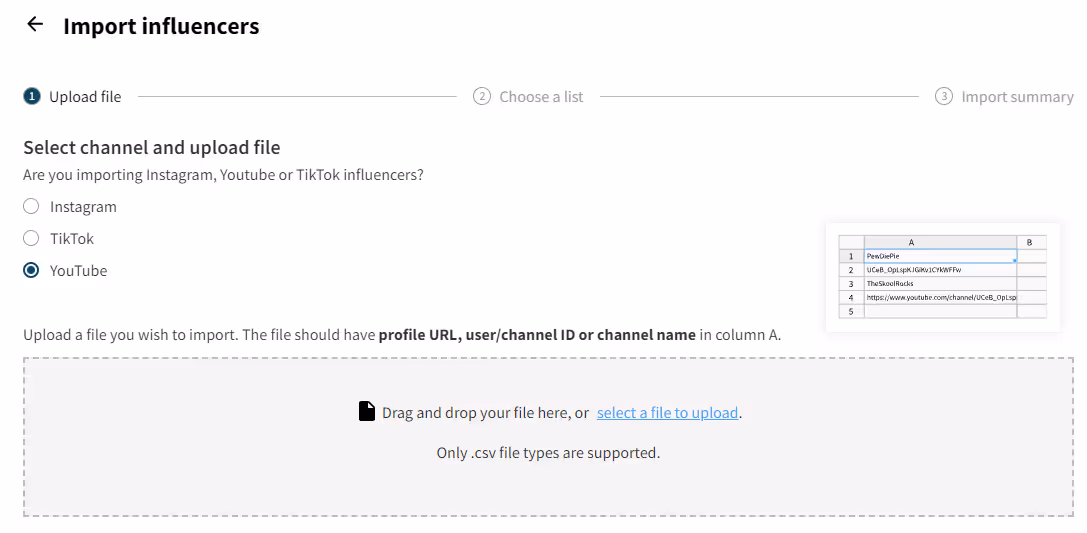Click the dashed drag and drop upload area
1087x533 pixels.
pos(548,437)
